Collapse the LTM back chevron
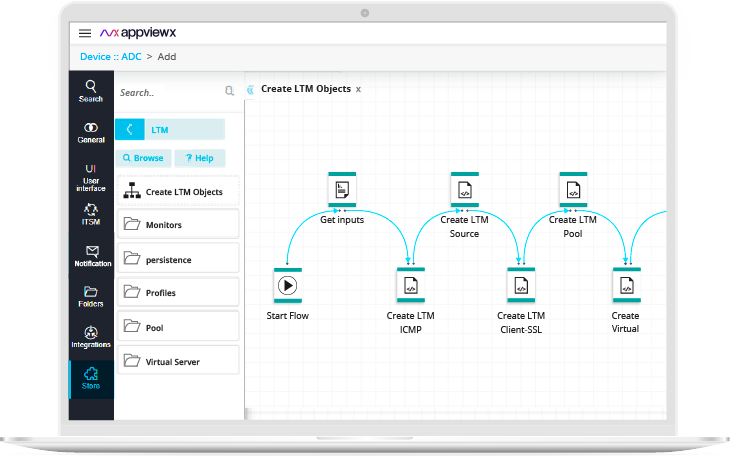Screen dimensions: 730x456 point(130,130)
